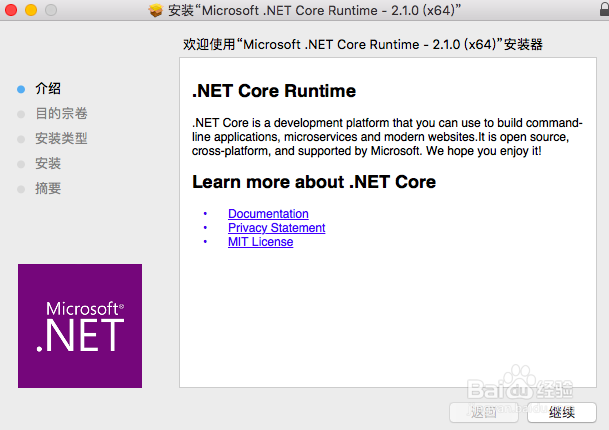The height and width of the screenshot is (430, 609).
Task: Click the Microsoft .NET logo image
Action: 80,326
